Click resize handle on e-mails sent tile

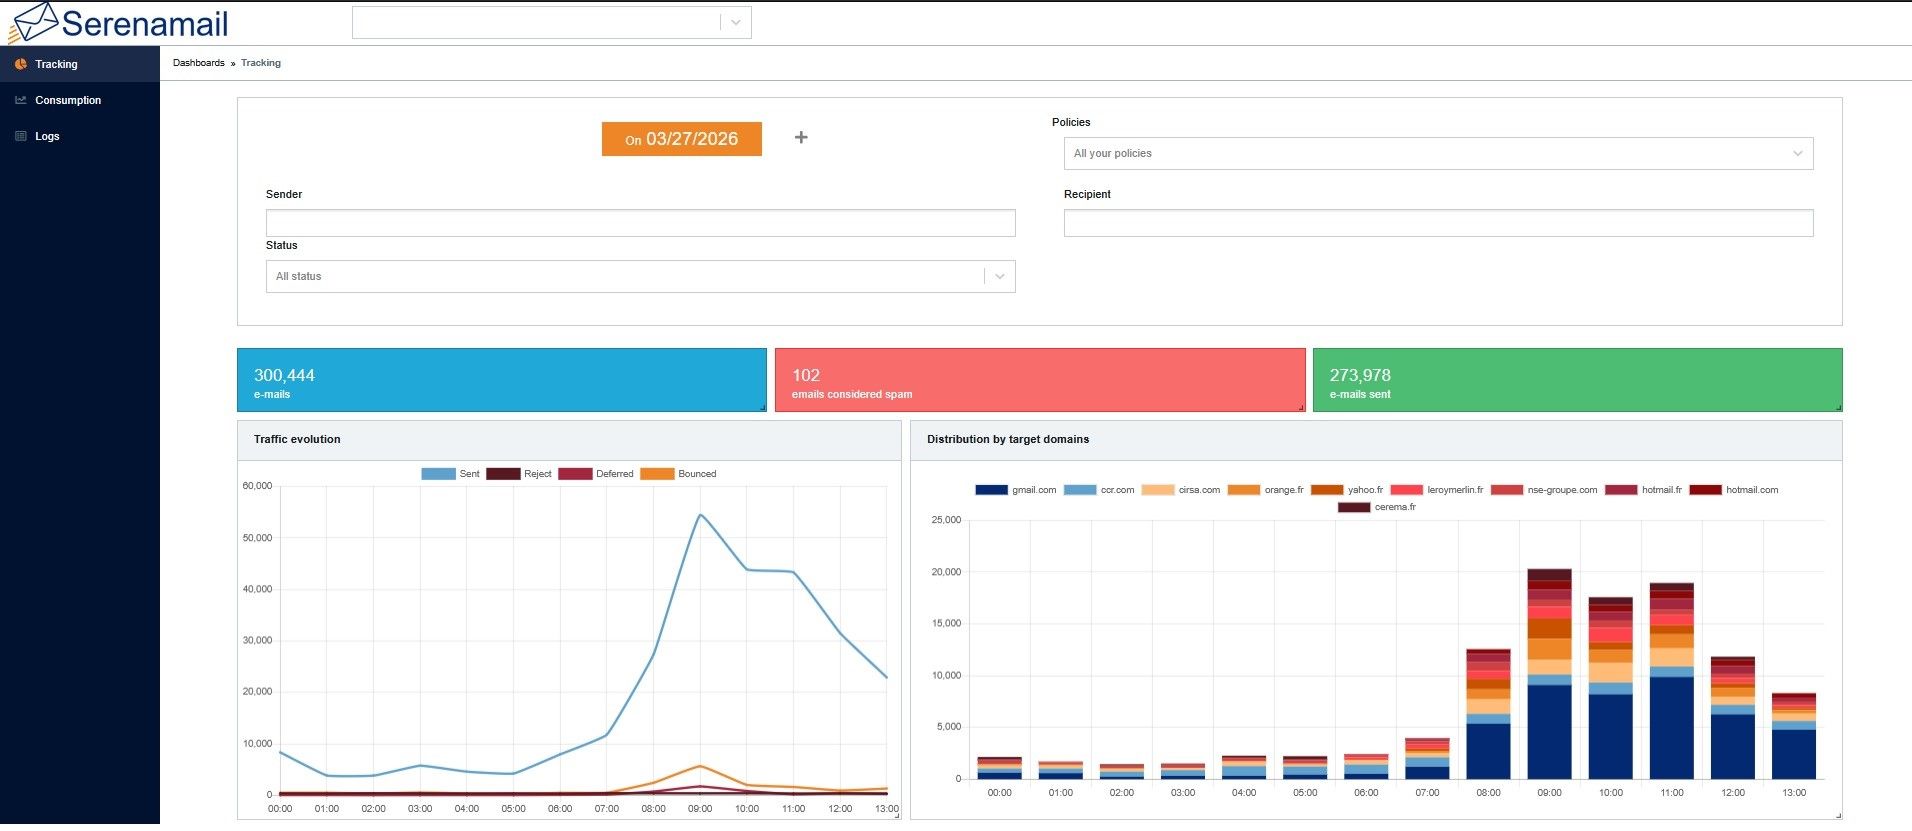[1838, 407]
